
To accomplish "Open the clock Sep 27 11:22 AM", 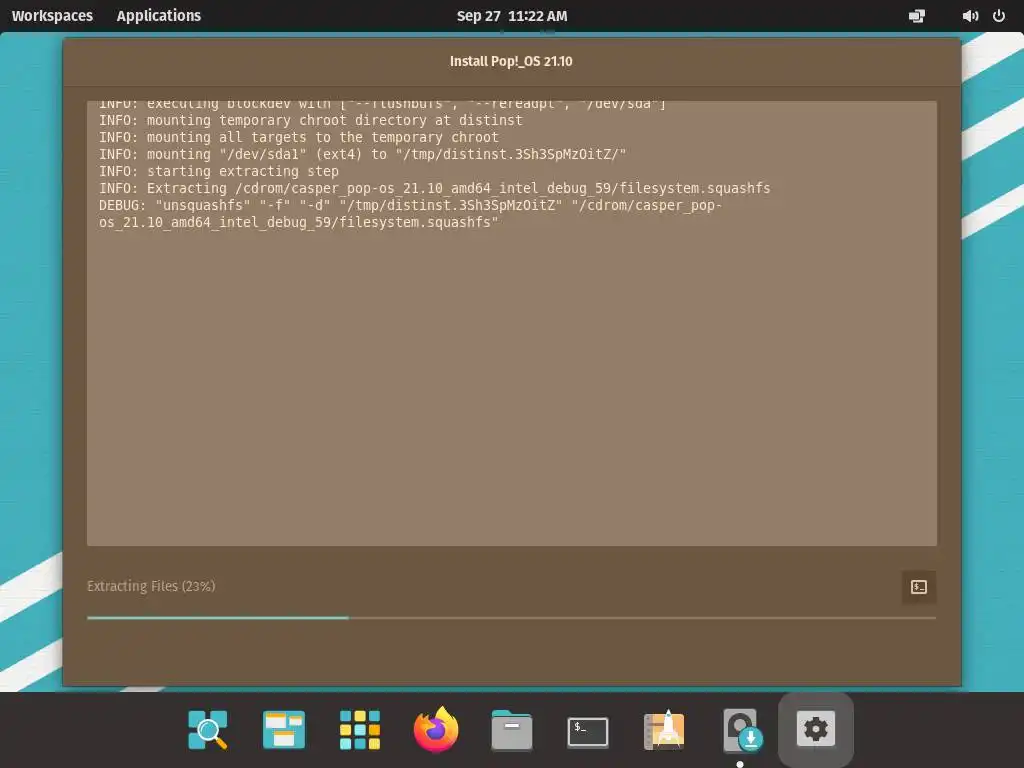I will pyautogui.click(x=511, y=16).
